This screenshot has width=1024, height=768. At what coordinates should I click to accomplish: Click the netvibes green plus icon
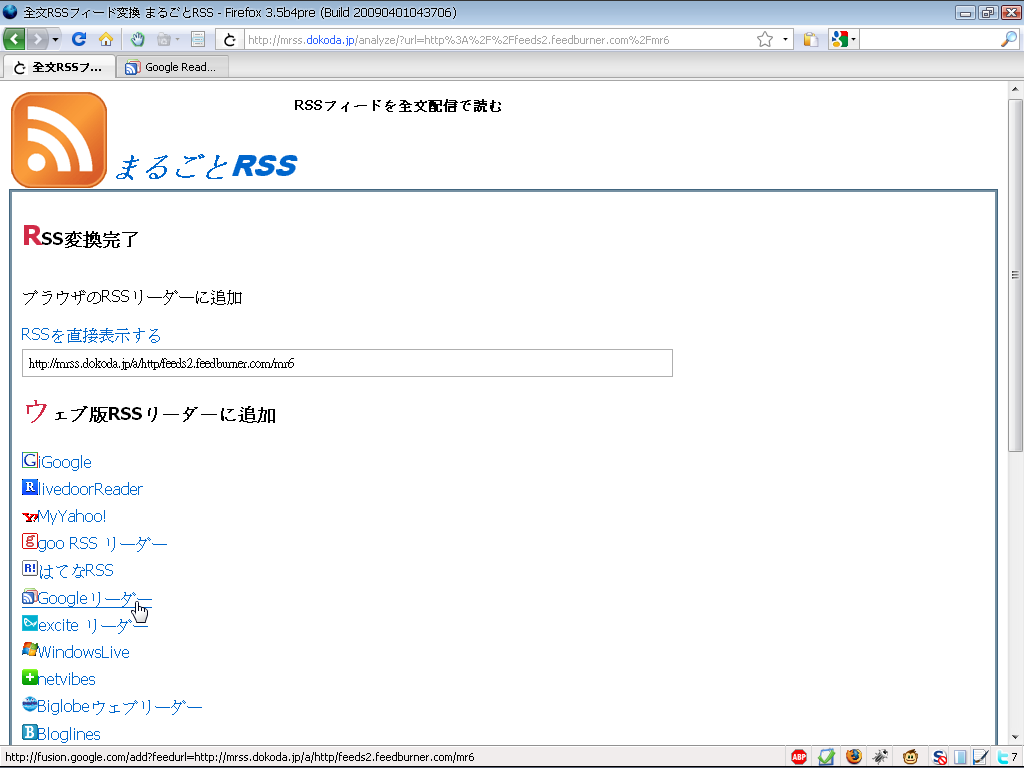(x=29, y=677)
